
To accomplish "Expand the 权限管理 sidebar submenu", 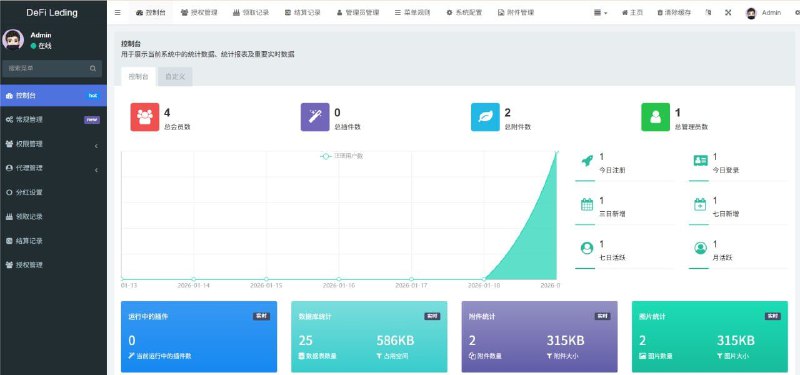I will pyautogui.click(x=53, y=144).
